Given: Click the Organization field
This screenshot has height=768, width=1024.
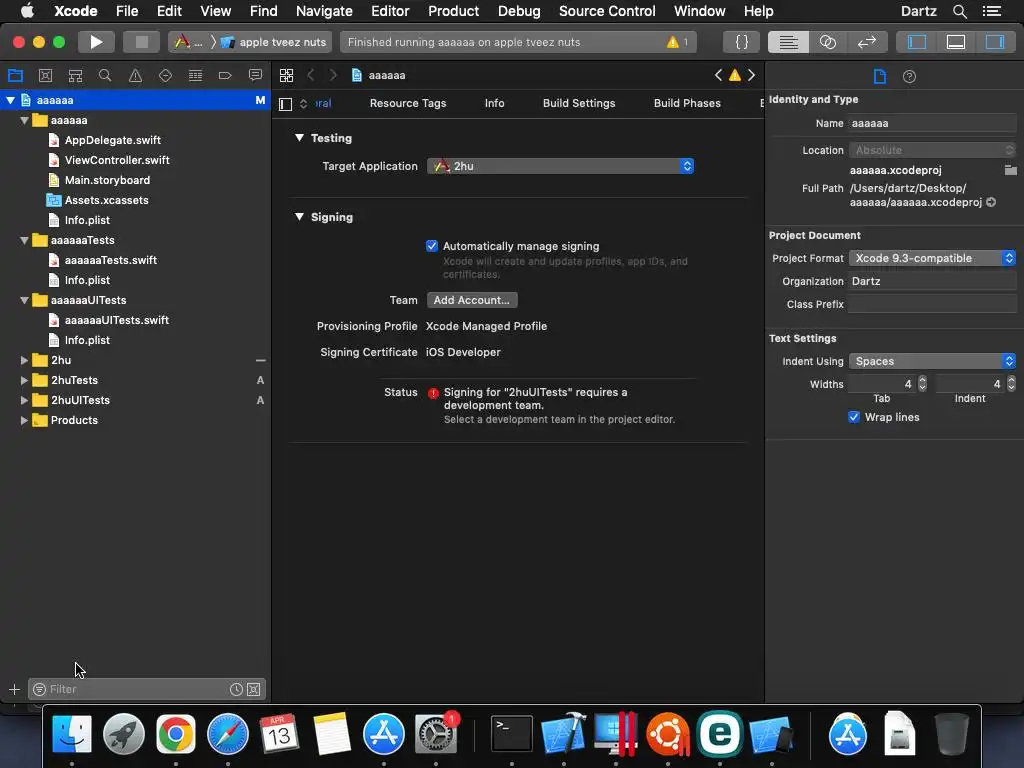Looking at the screenshot, I should (933, 281).
